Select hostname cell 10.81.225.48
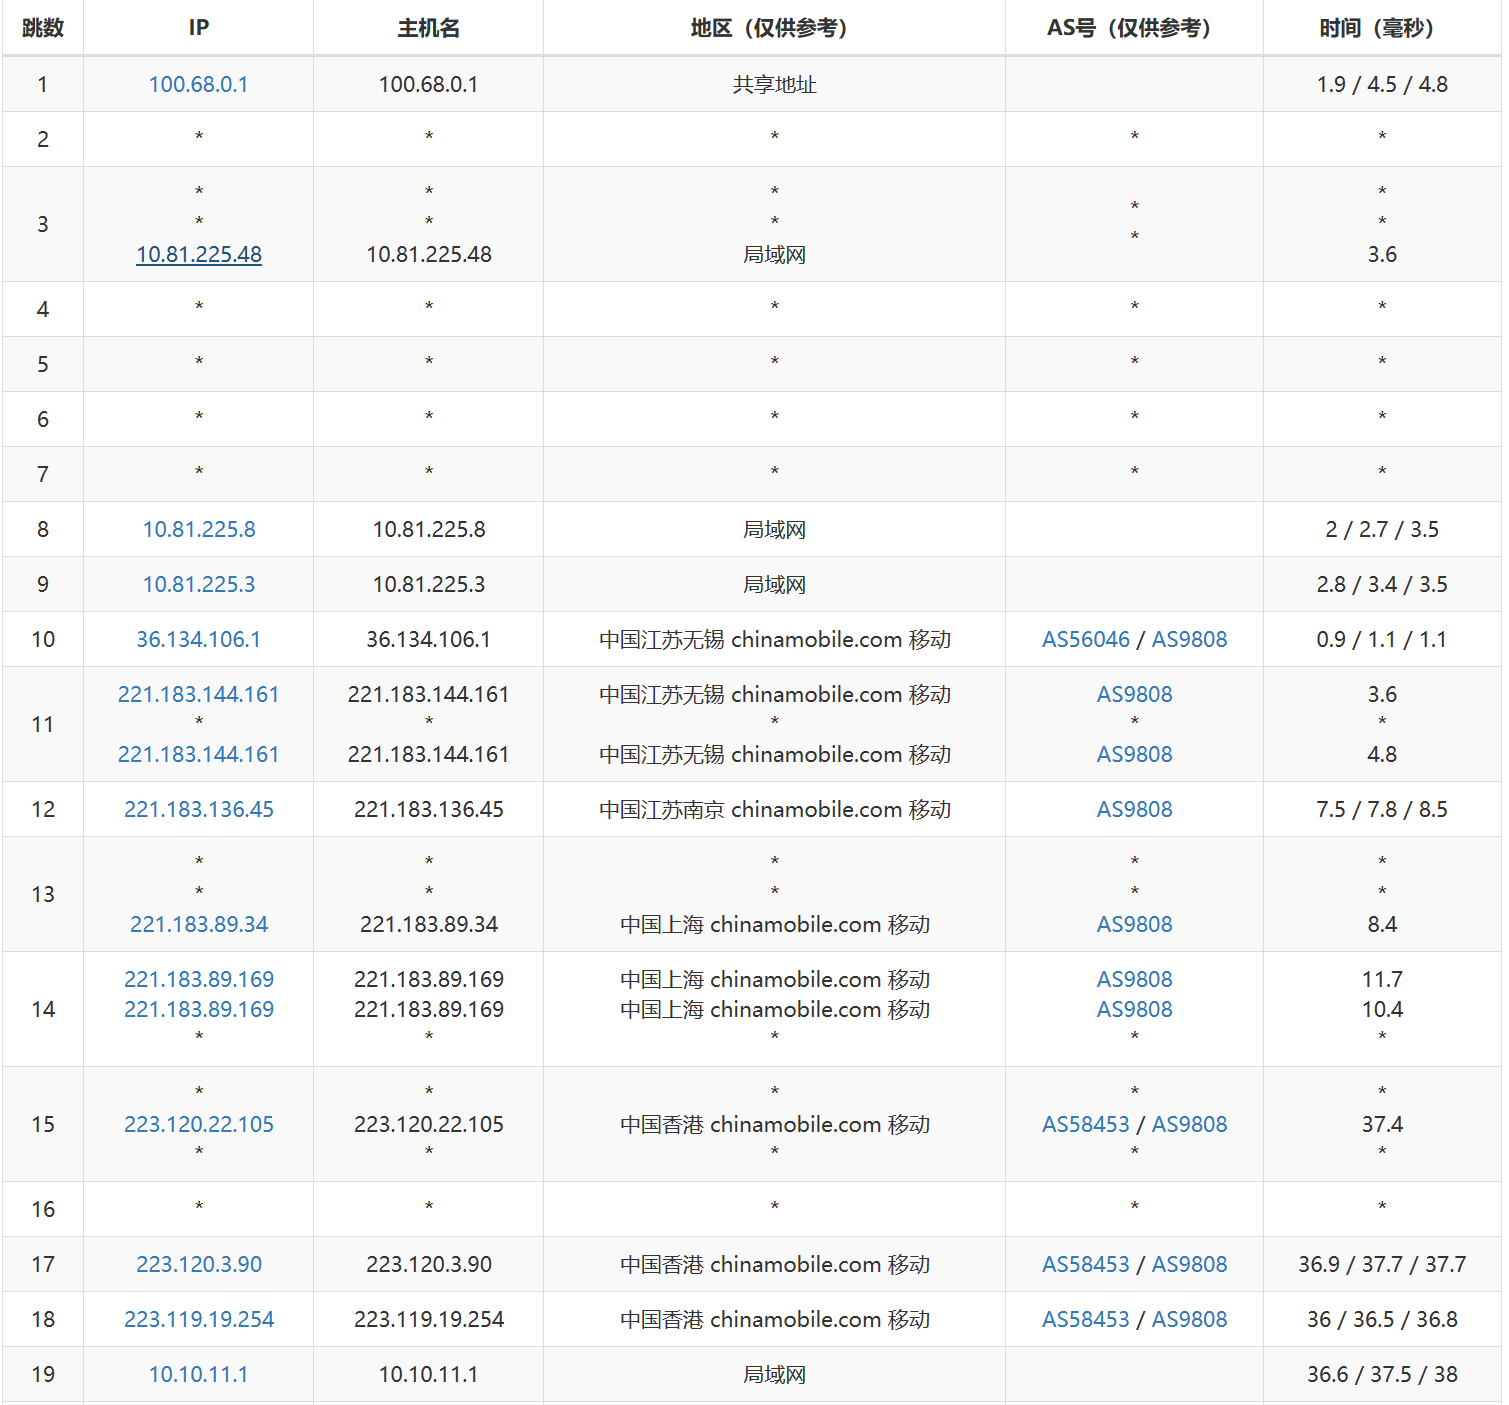The width and height of the screenshot is (1509, 1405). 429,254
